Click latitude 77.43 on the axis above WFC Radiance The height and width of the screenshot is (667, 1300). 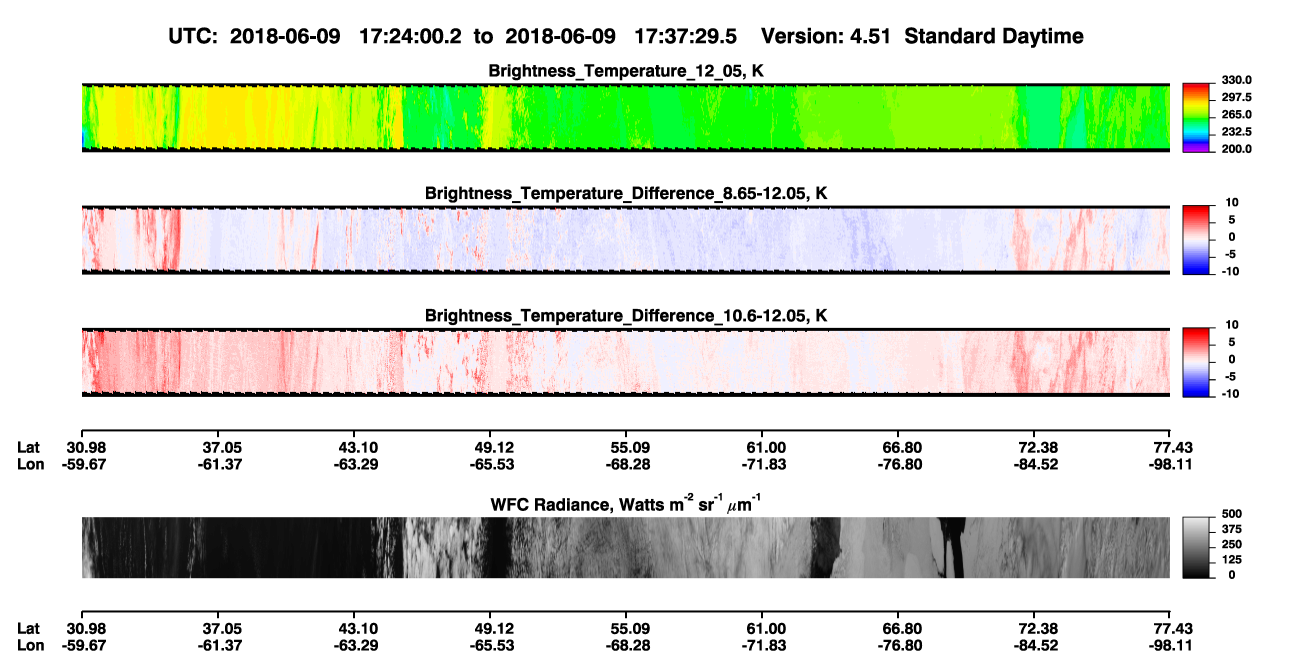coord(1173,447)
